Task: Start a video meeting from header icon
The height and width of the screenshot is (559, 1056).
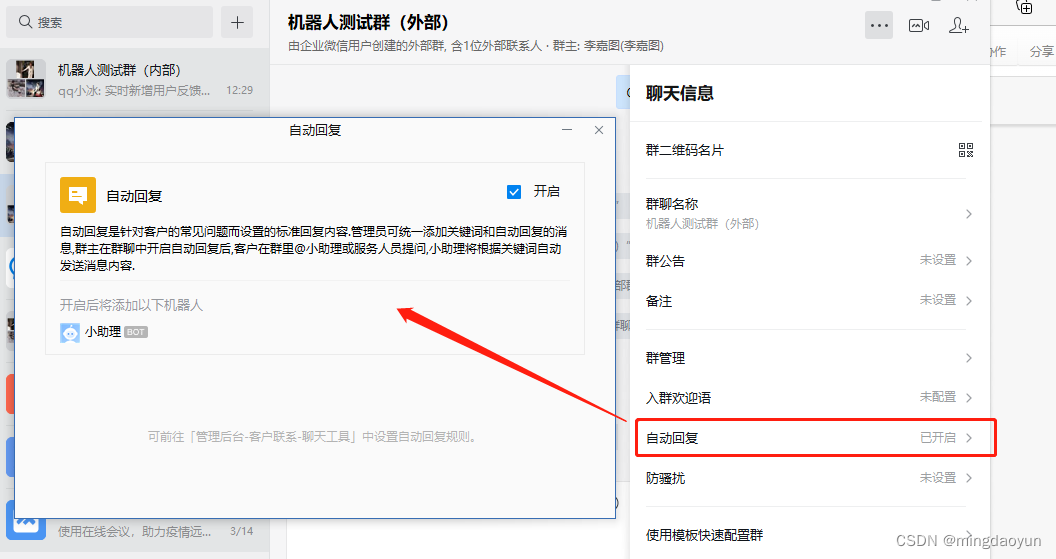Action: click(x=919, y=26)
